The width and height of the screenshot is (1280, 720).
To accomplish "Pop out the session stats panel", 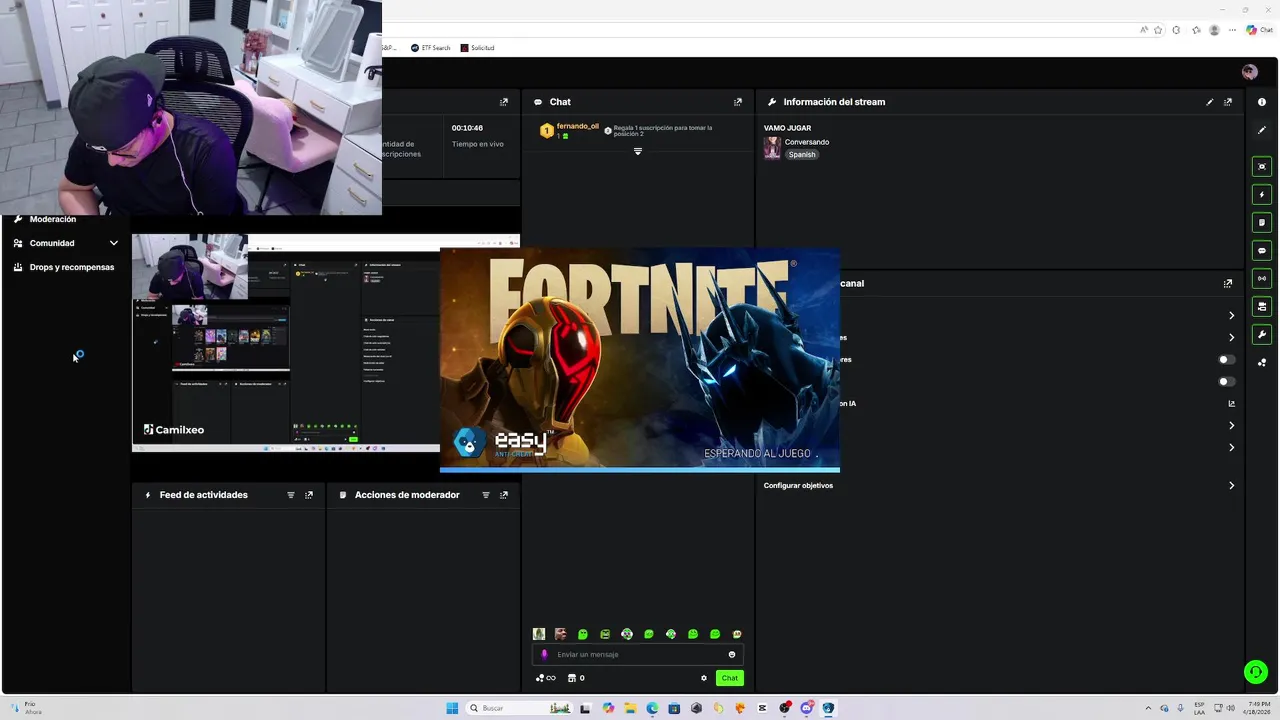I will [504, 102].
